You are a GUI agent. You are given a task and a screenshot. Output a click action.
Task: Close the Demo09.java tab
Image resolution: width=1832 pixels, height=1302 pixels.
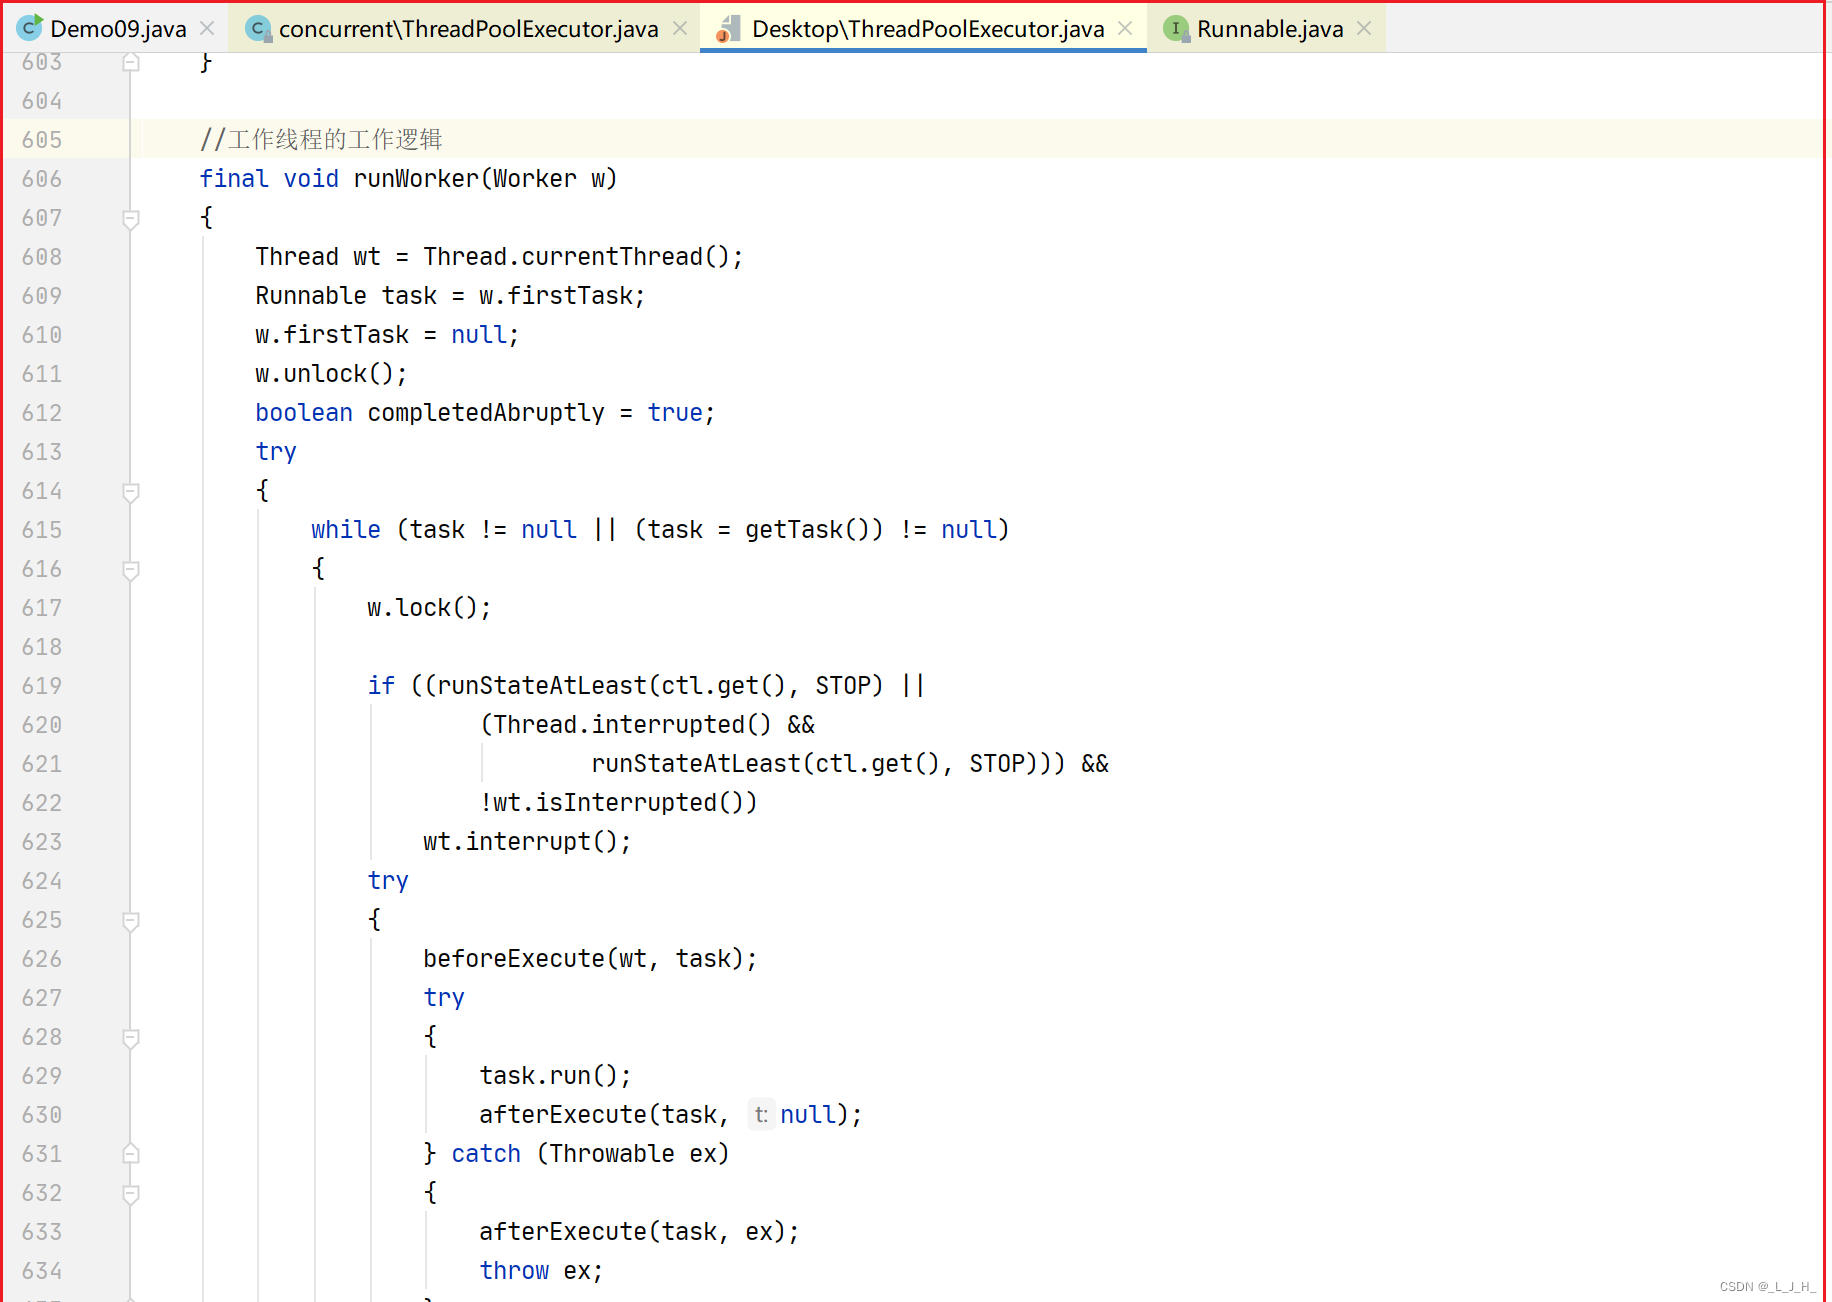tap(207, 29)
